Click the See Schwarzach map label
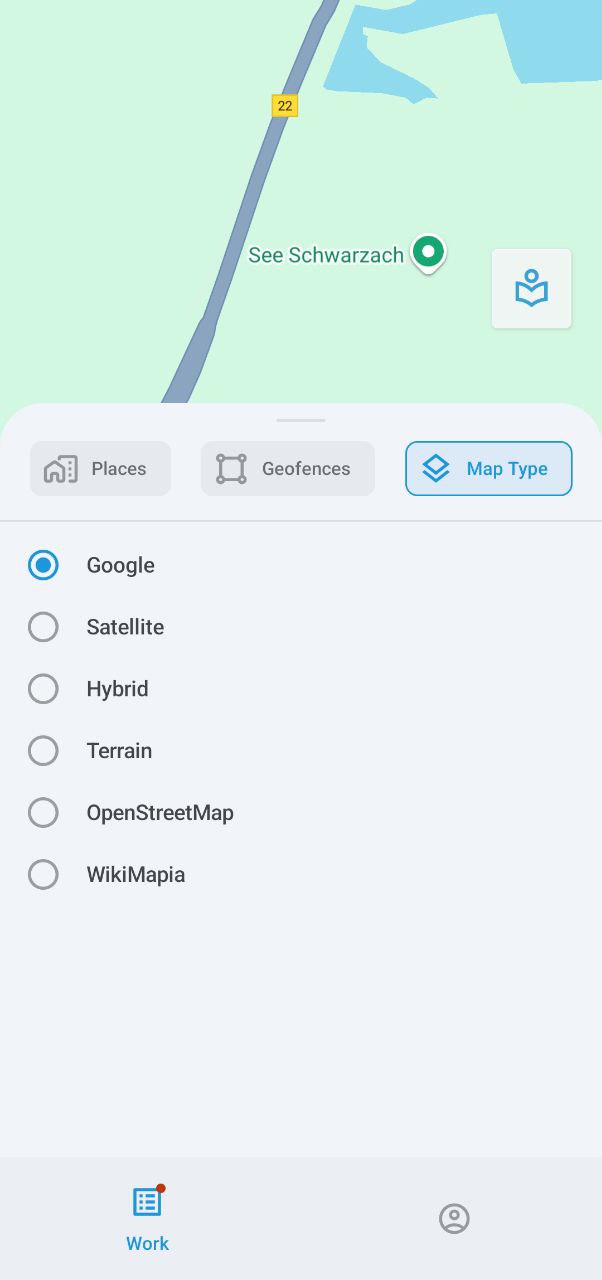This screenshot has width=602, height=1280. coord(326,255)
